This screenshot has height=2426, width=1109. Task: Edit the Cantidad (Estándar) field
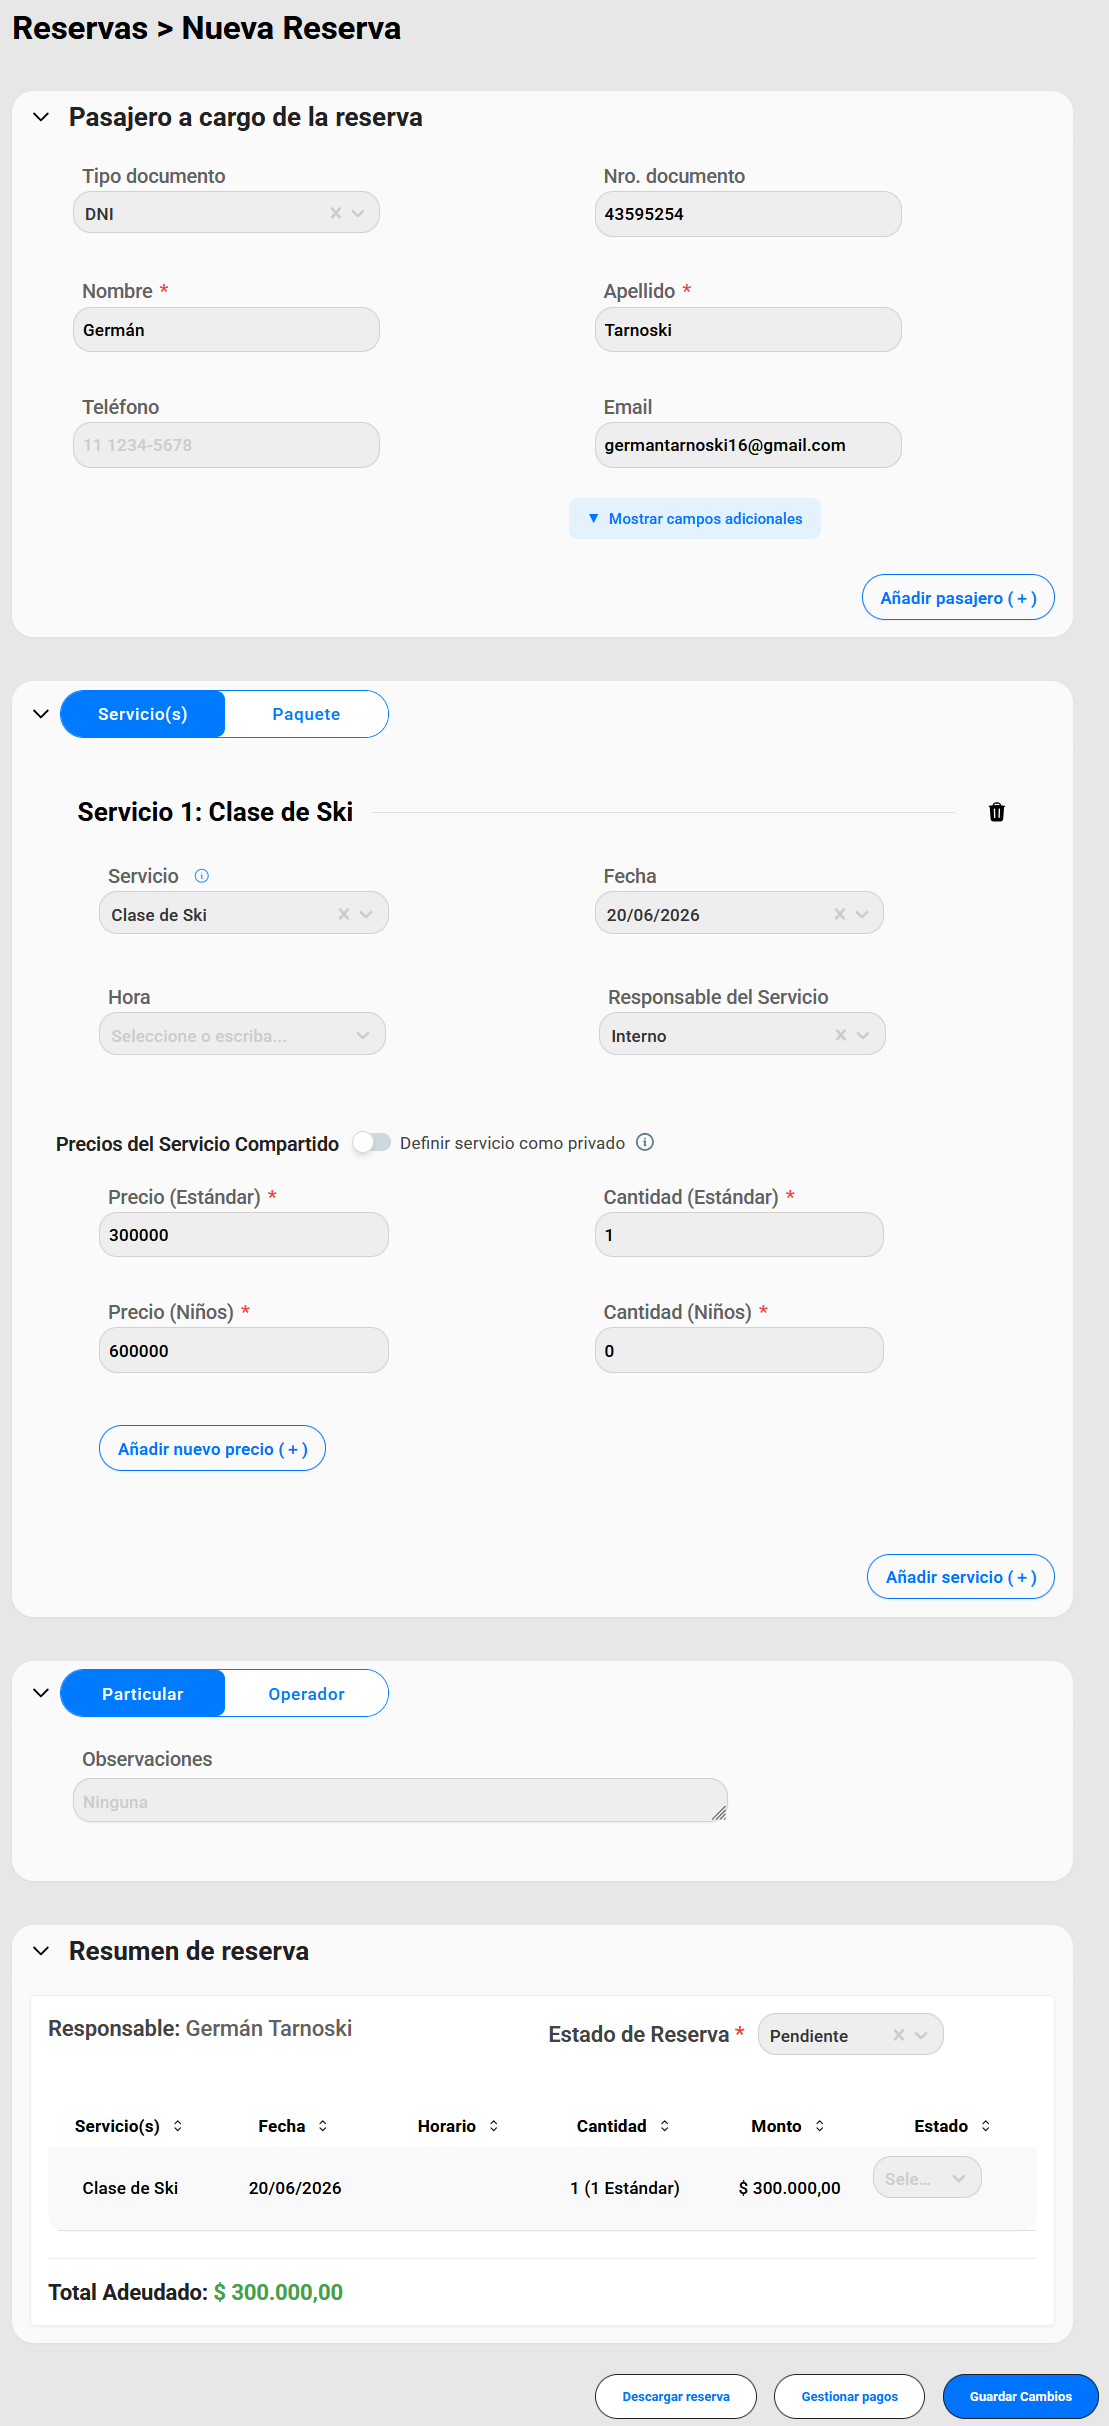coord(739,1235)
